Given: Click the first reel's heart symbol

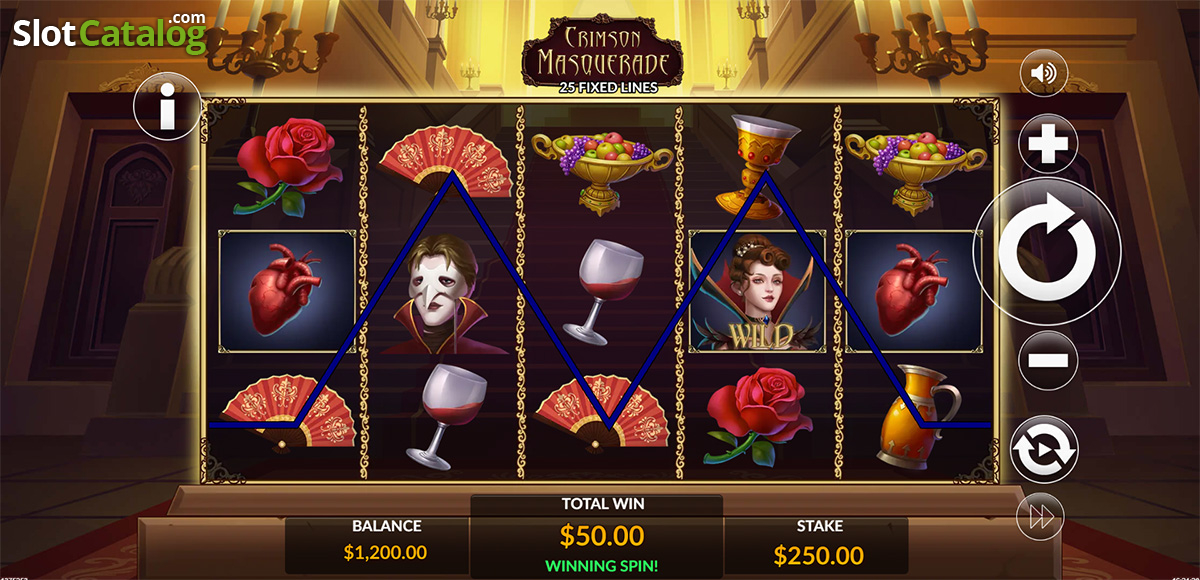Looking at the screenshot, I should tap(287, 291).
